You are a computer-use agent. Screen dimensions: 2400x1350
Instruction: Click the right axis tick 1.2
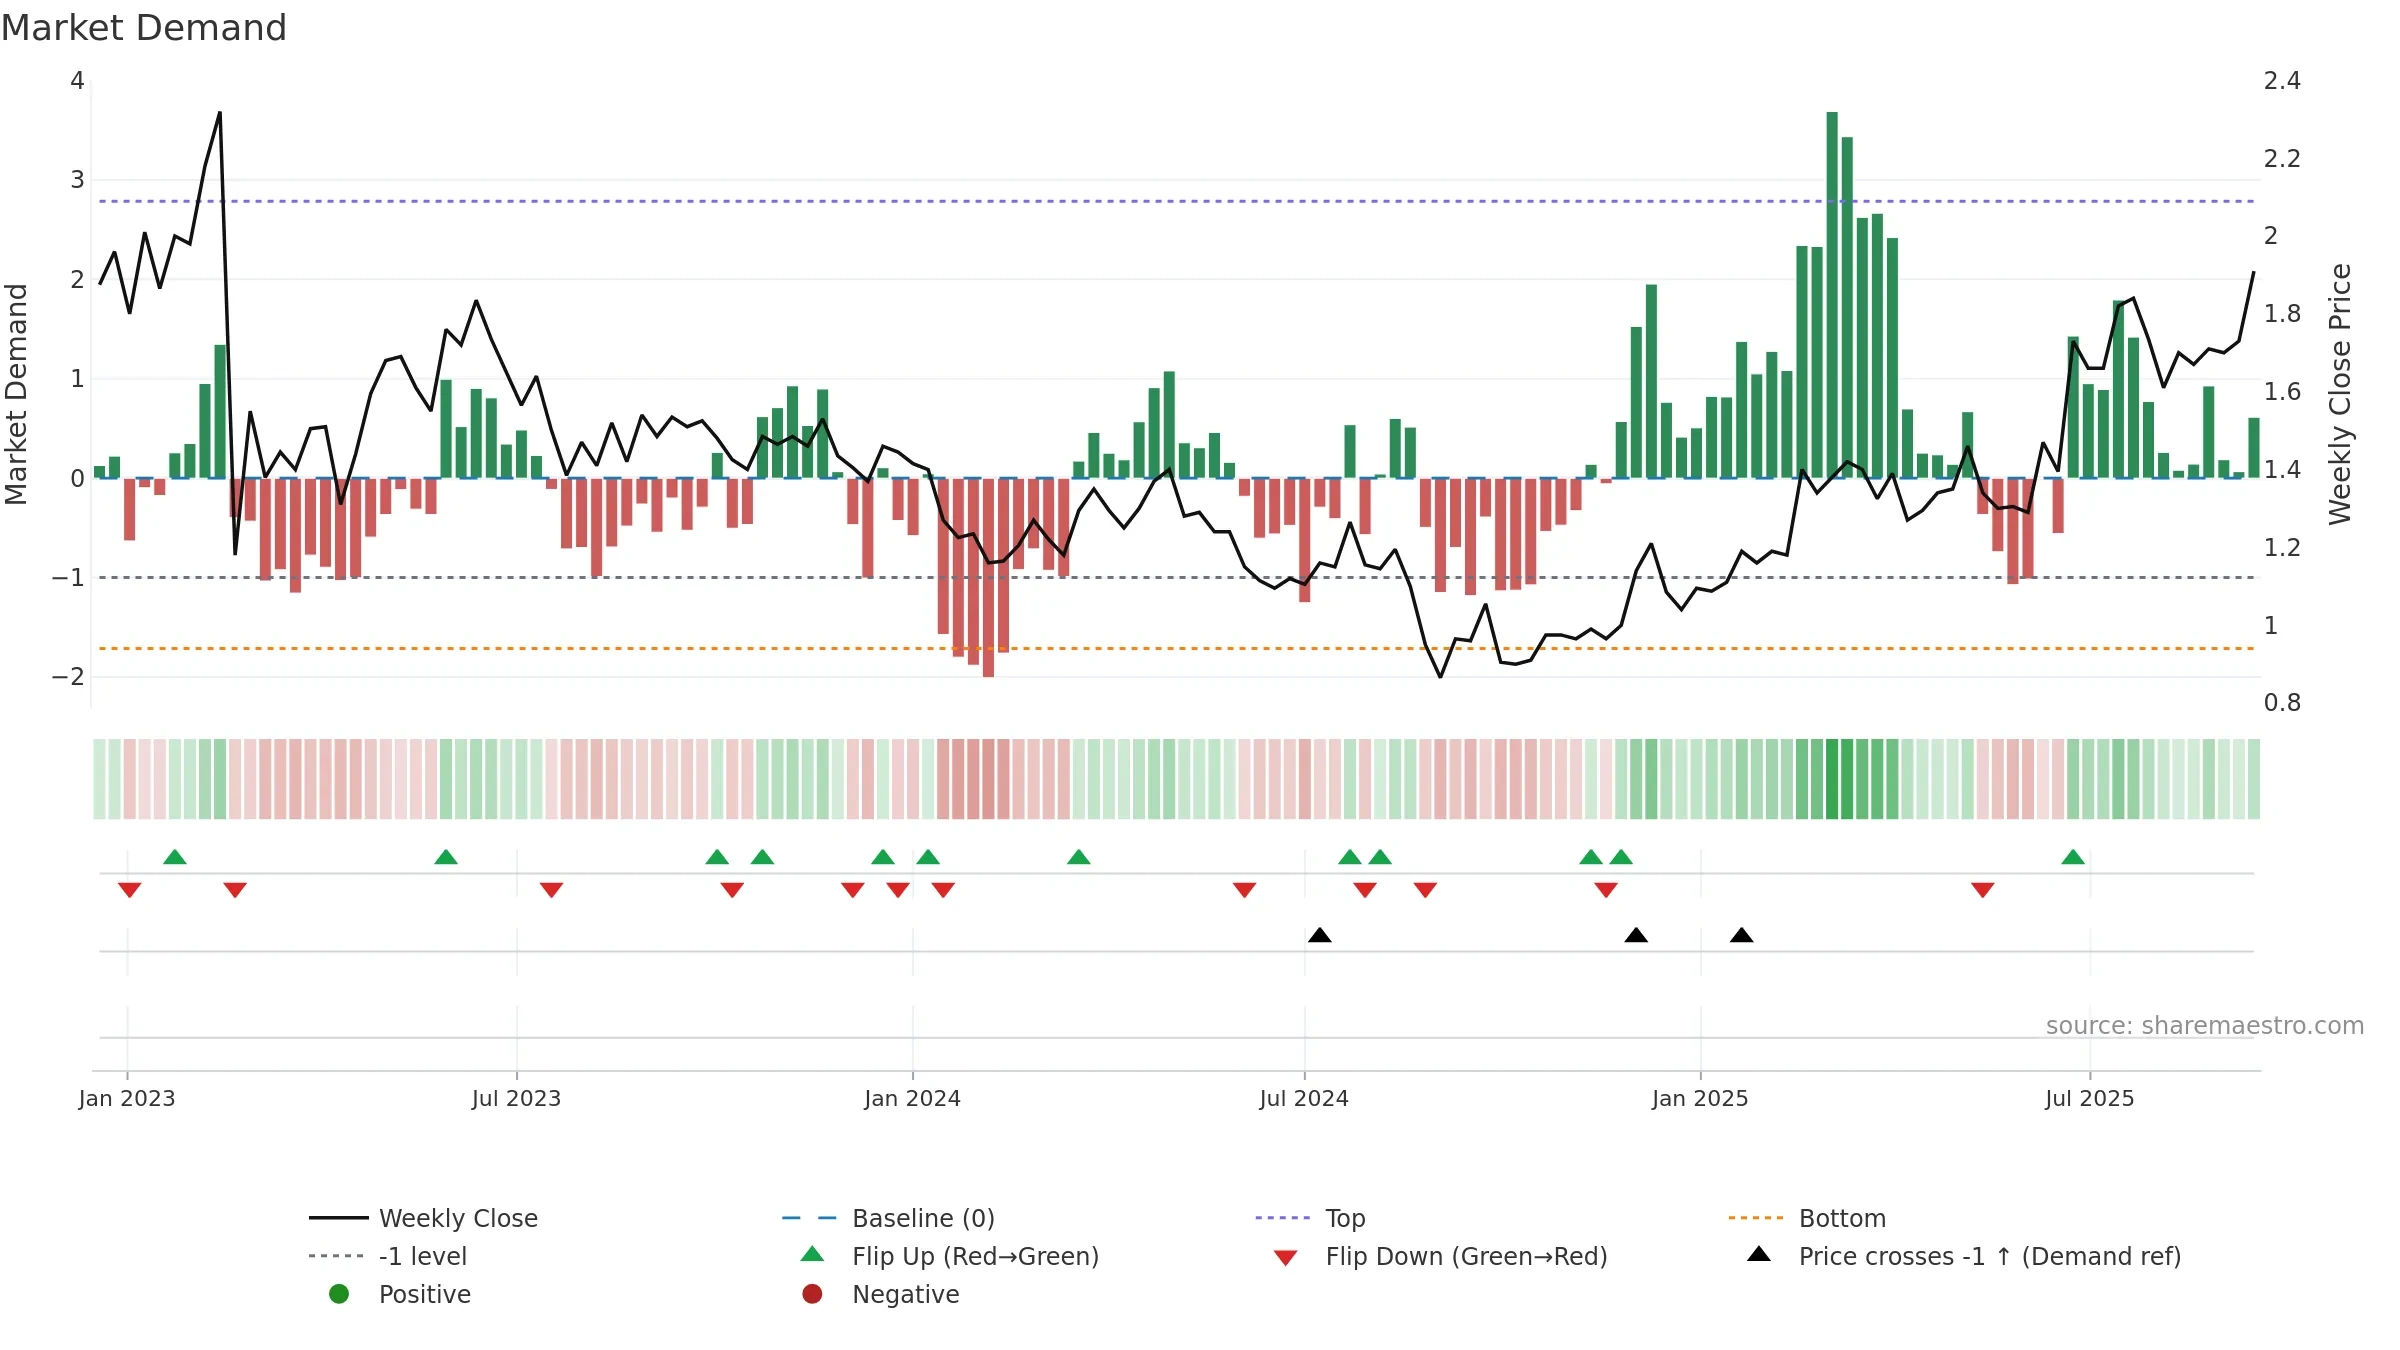(2282, 548)
